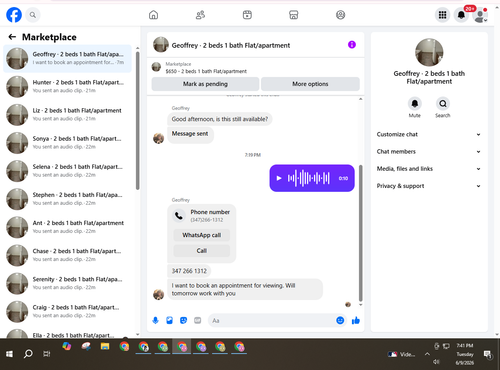The image size is (500, 370).
Task: Expand the Chat members section
Action: pos(429,152)
